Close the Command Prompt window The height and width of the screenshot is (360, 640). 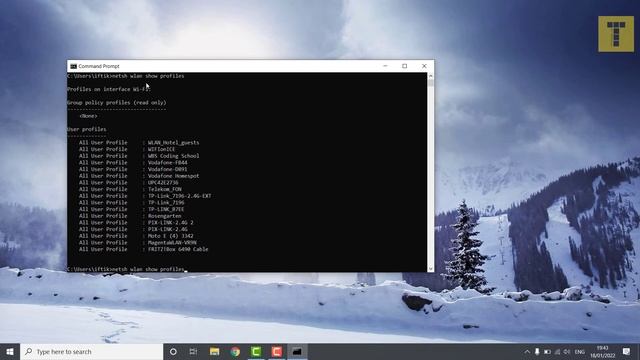click(x=424, y=66)
